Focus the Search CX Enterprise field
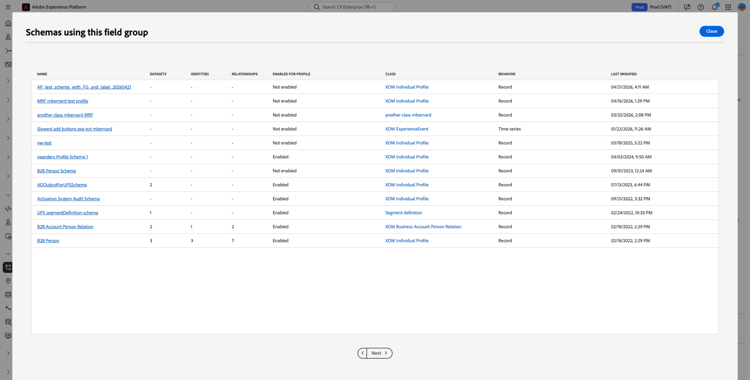Viewport: 750px width, 380px height. [x=352, y=7]
